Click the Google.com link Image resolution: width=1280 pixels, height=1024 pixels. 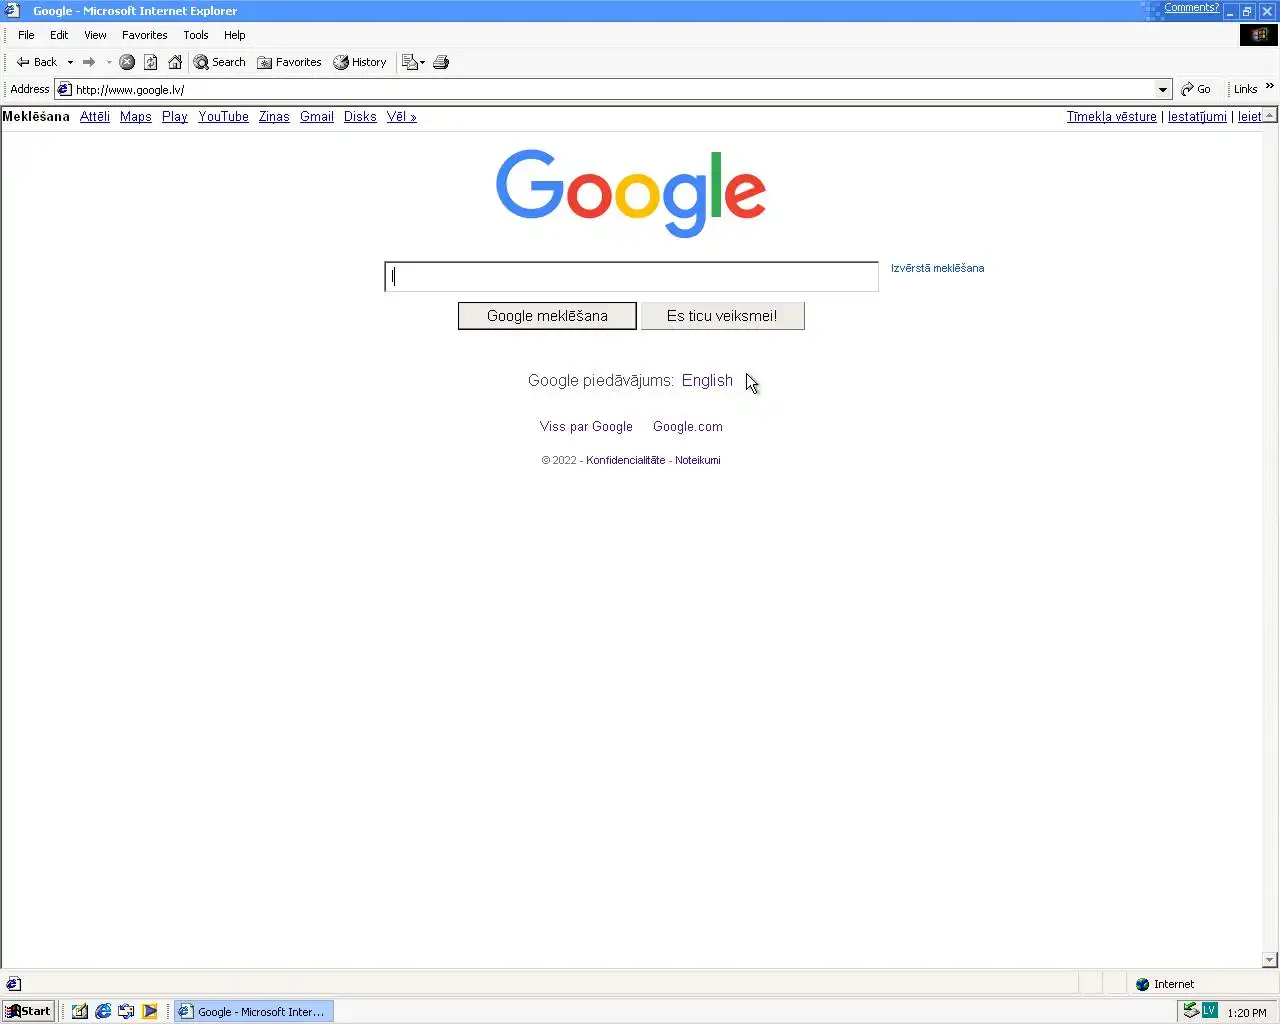pyautogui.click(x=688, y=426)
